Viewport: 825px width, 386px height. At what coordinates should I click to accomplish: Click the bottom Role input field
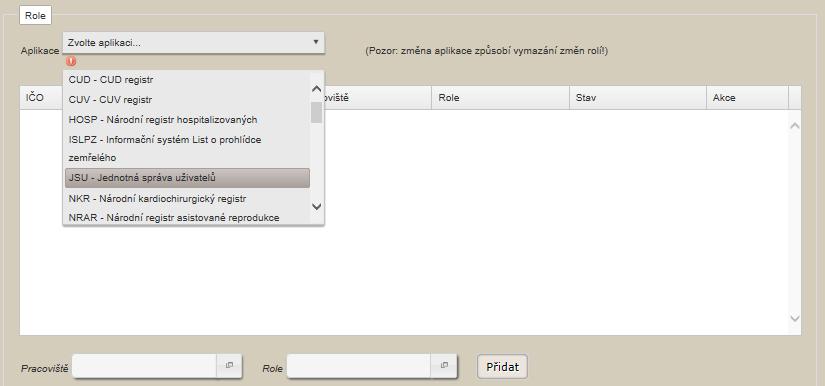pos(359,365)
